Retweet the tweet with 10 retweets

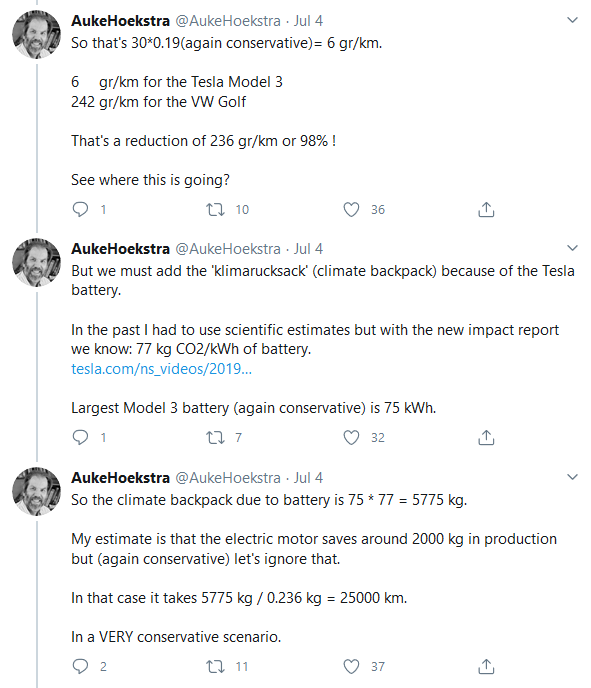215,209
